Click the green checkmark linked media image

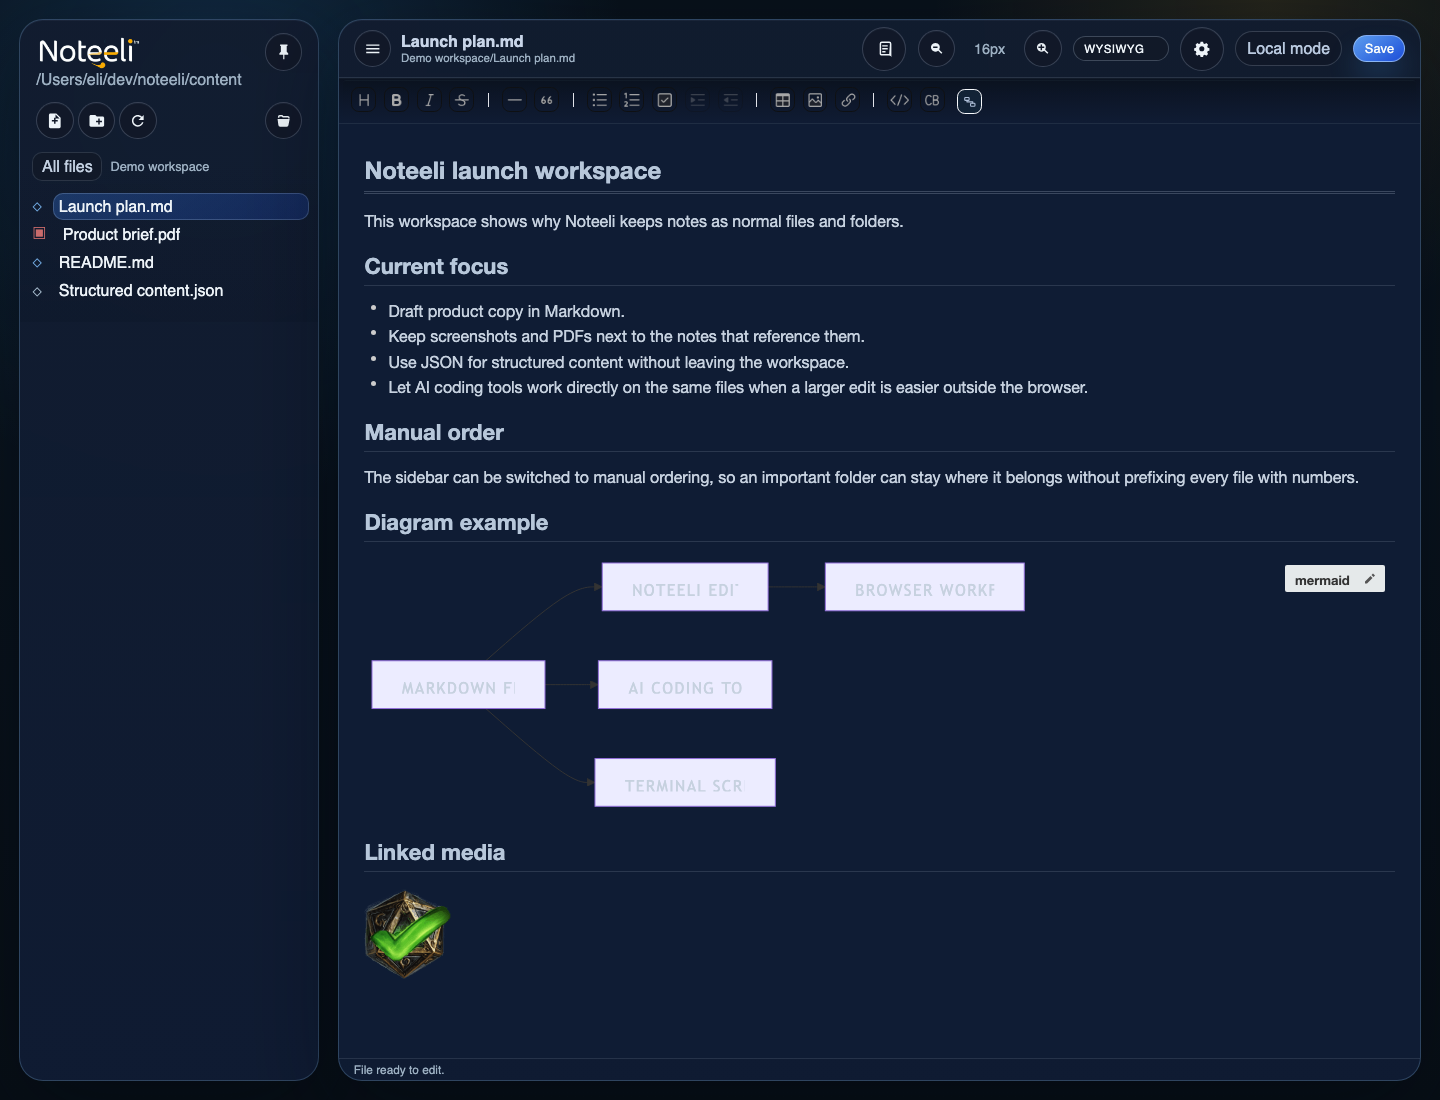click(x=407, y=934)
